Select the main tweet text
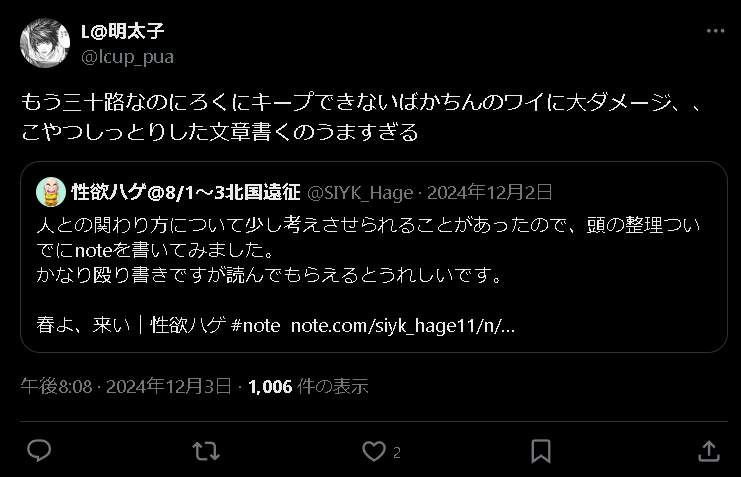This screenshot has width=741, height=477. (x=362, y=117)
